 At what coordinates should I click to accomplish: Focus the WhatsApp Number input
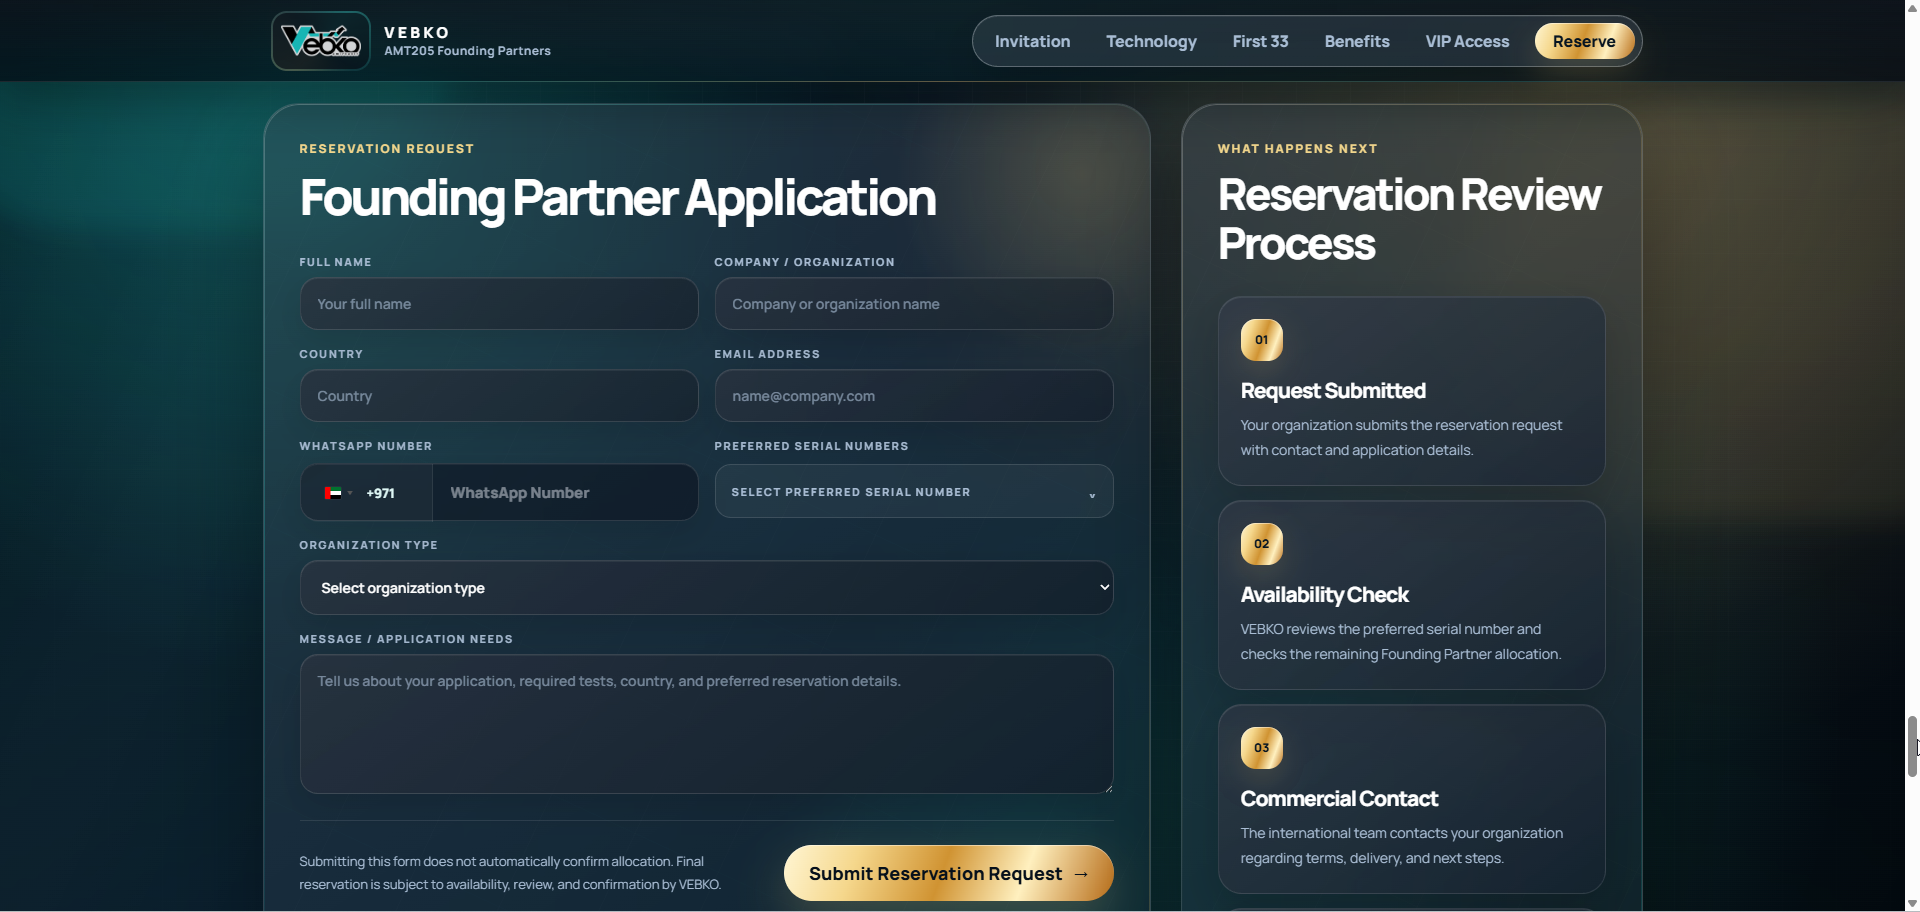565,493
